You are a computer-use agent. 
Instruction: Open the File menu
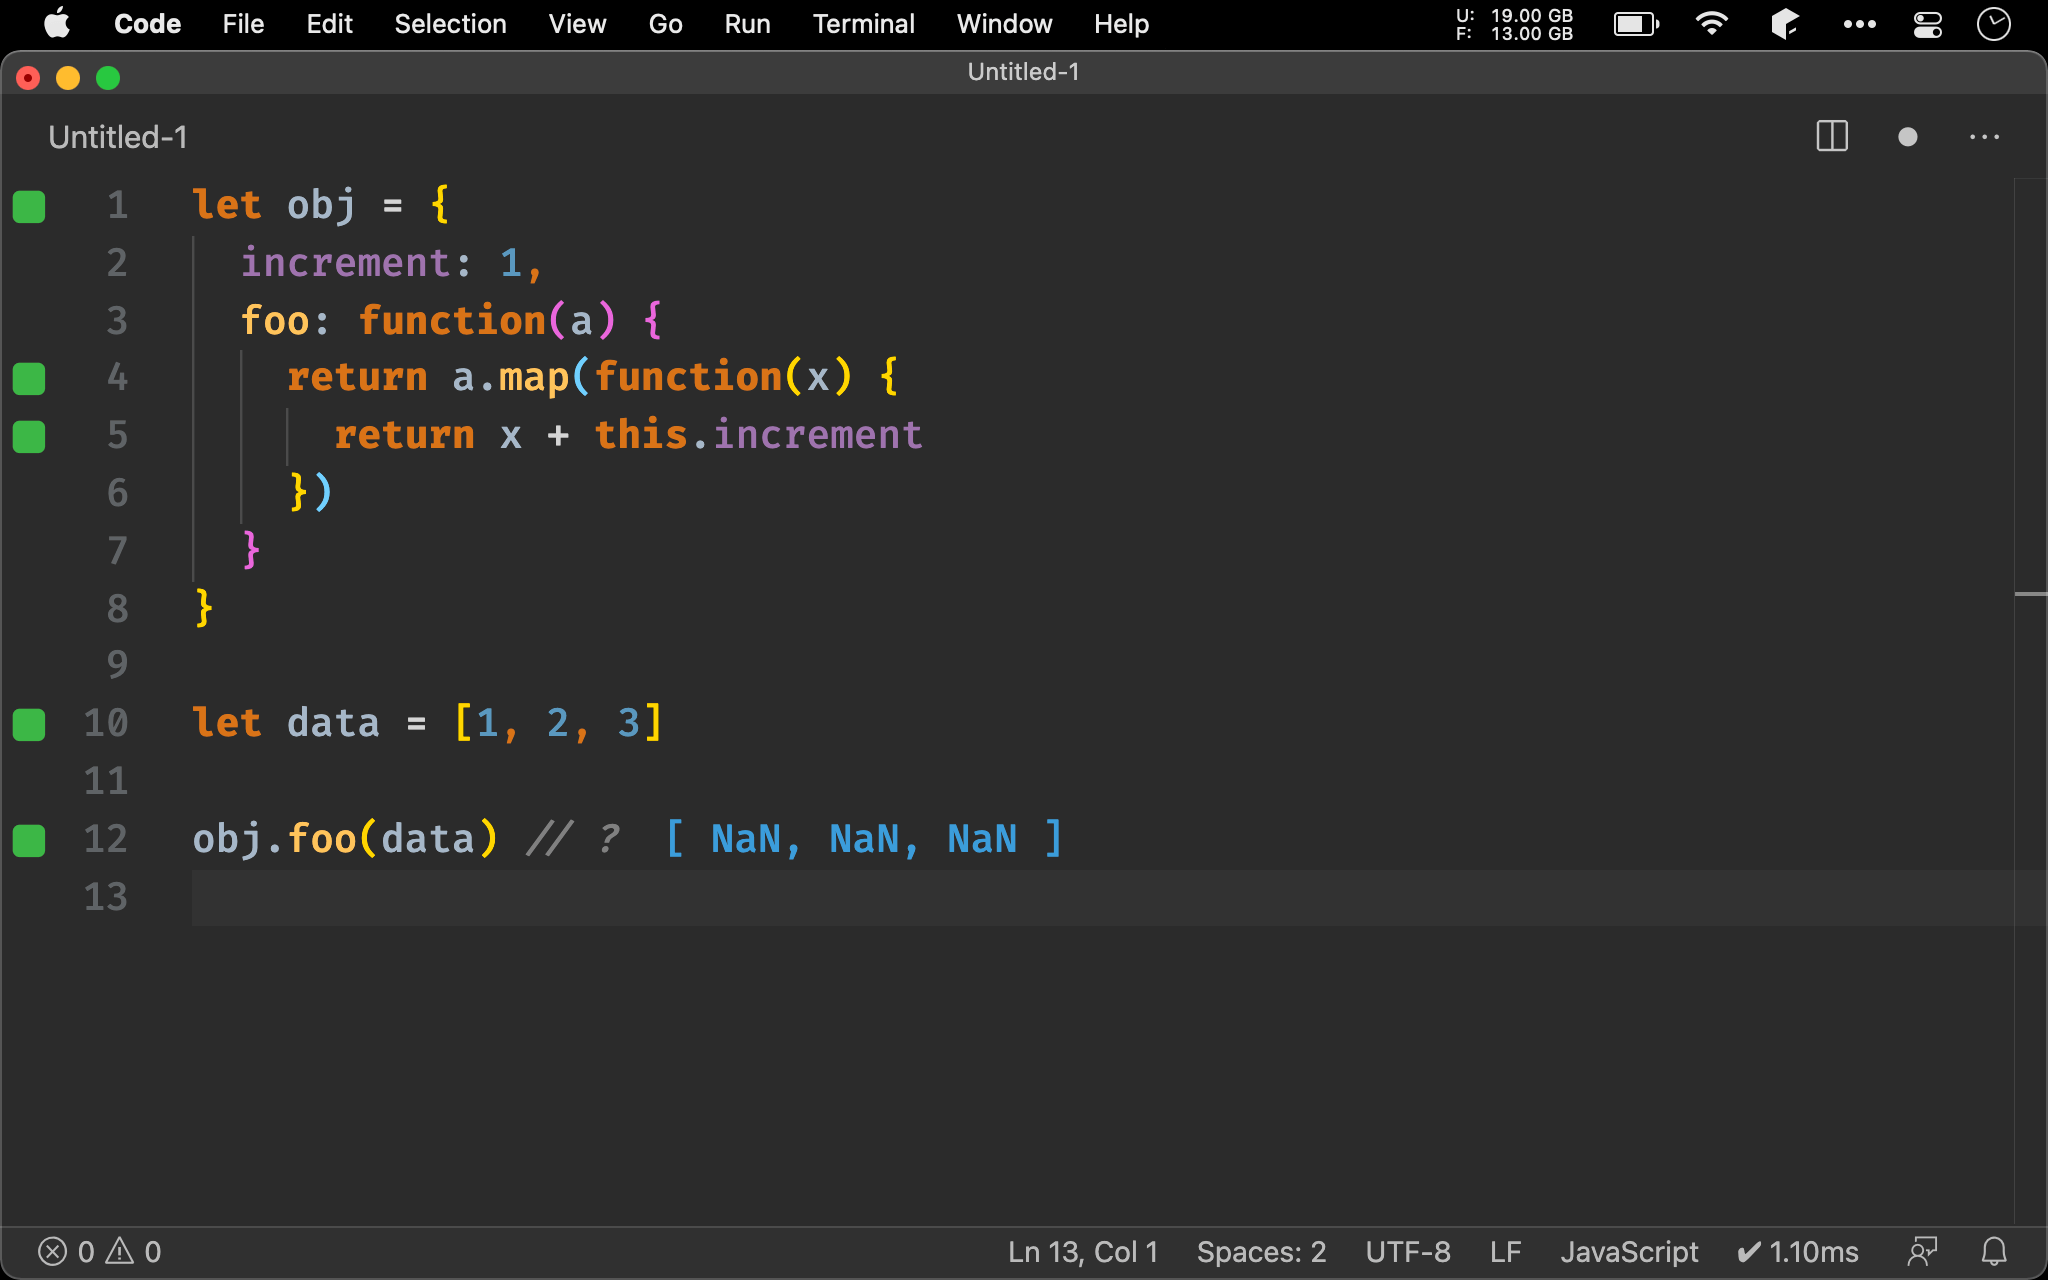[243, 24]
